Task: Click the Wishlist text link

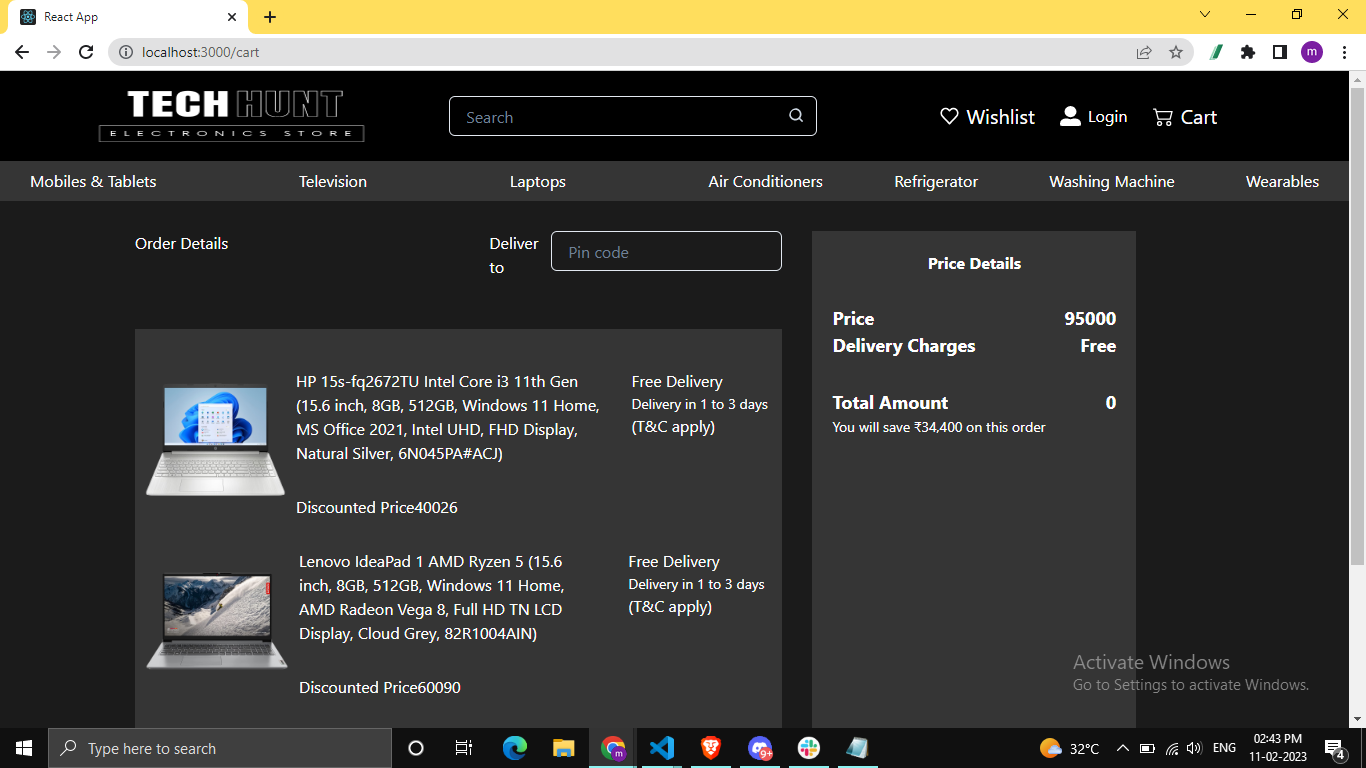Action: pos(1000,116)
